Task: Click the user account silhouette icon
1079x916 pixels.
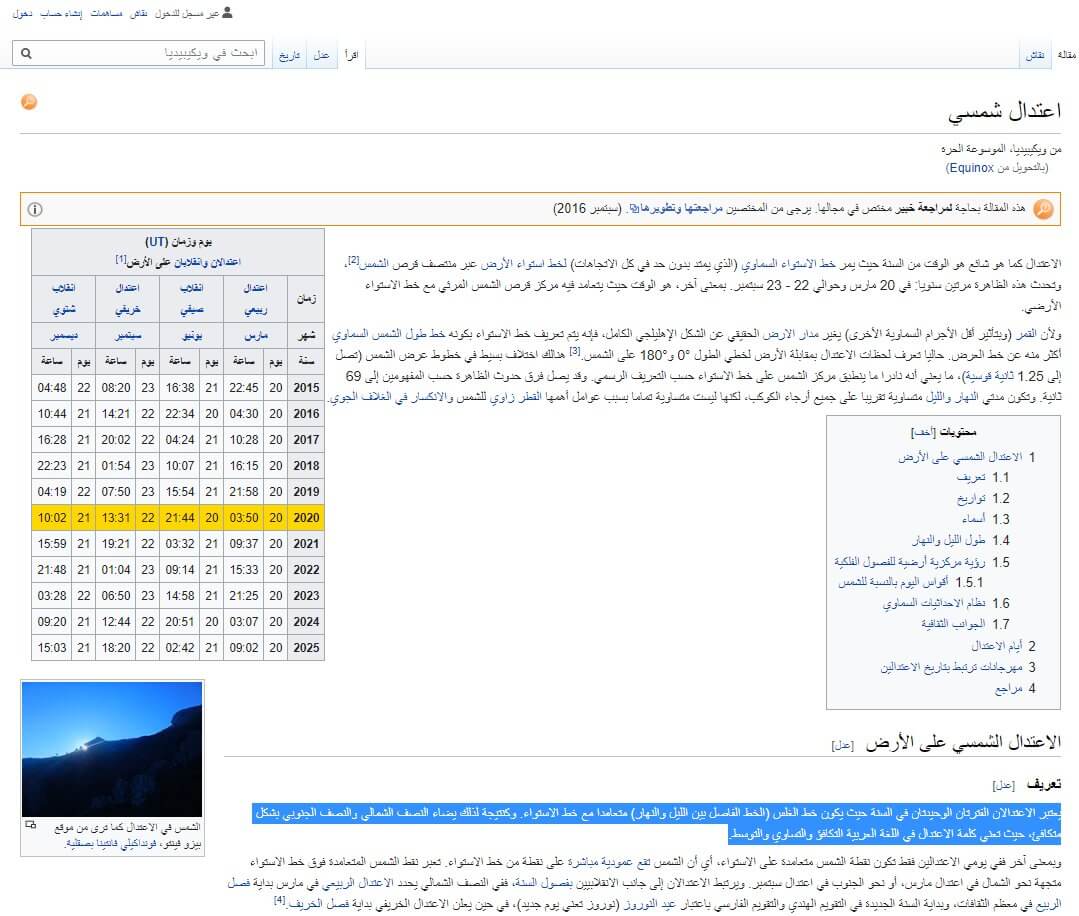Action: click(x=227, y=13)
